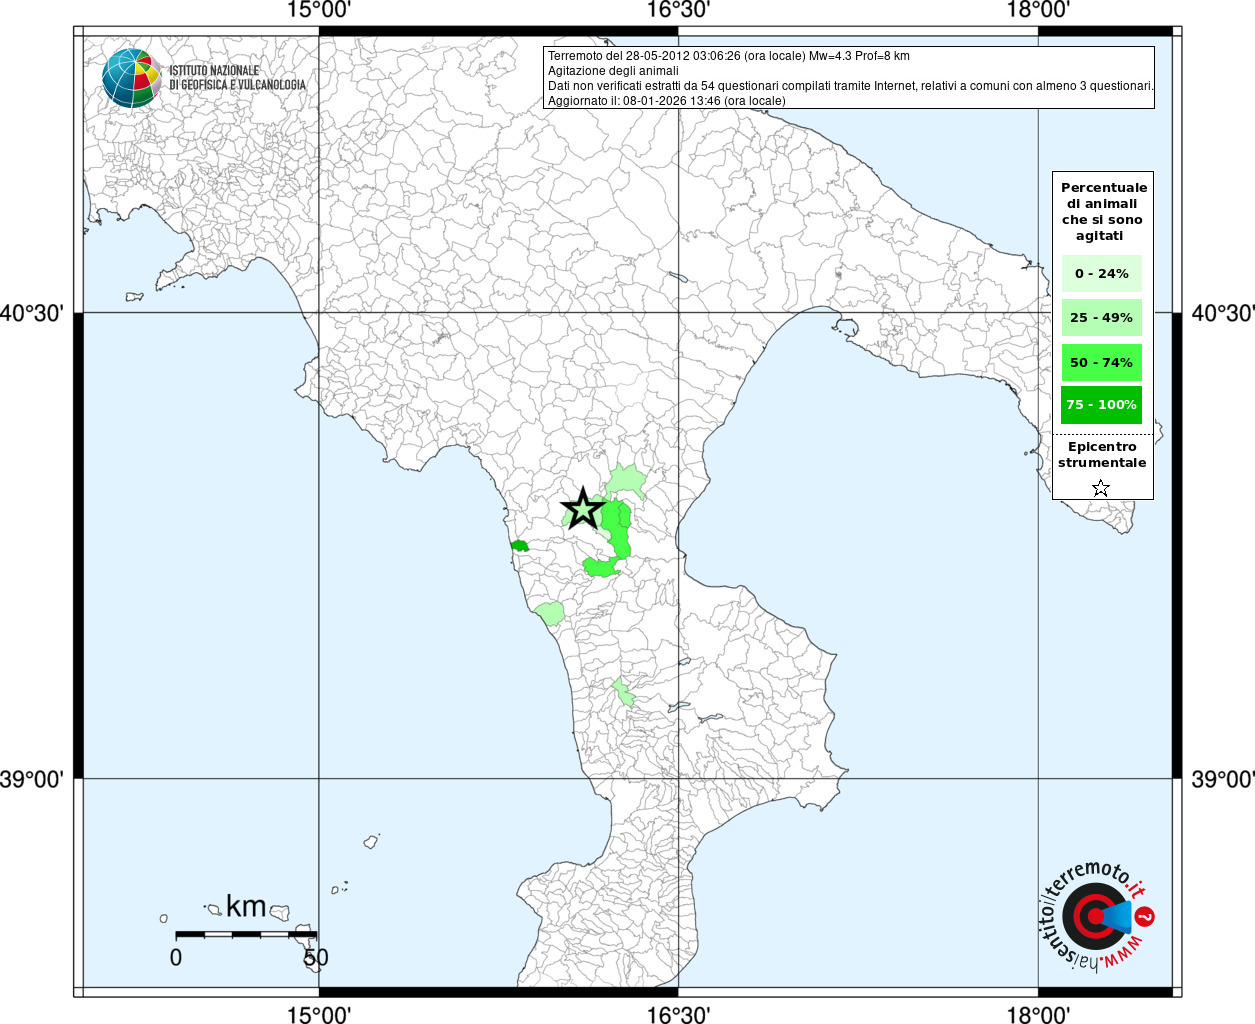Click the 'km' scale bar label
Screen dimensions: 1255x1024
click(246, 906)
